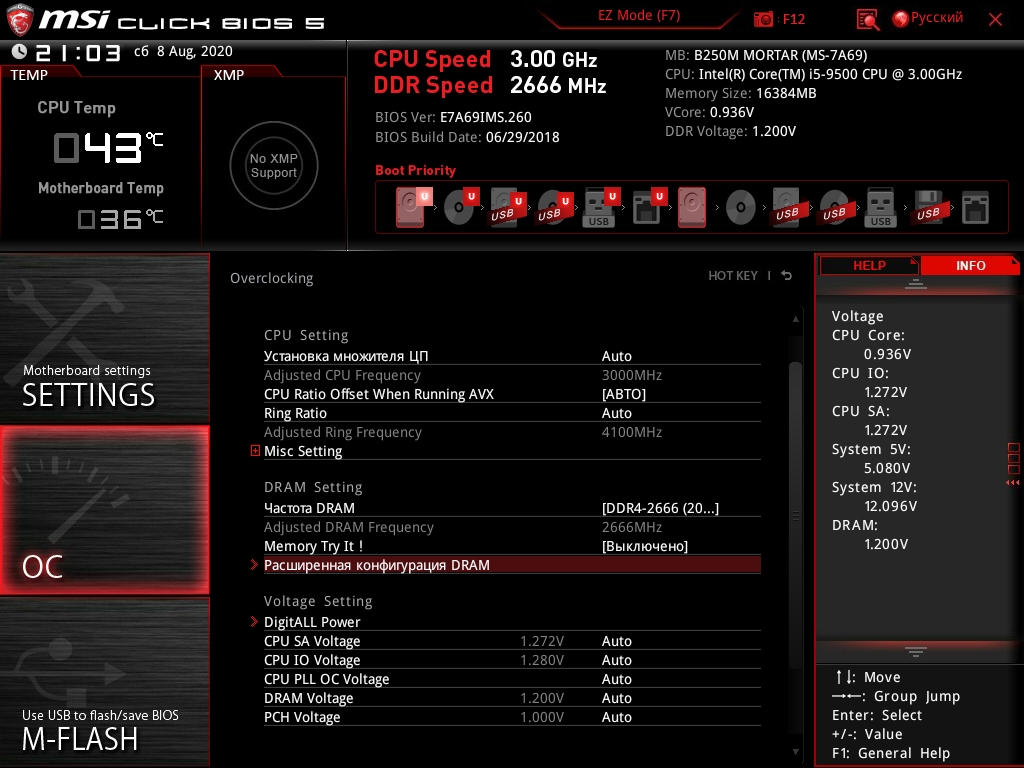Click the CPU SA Voltage Auto field
1024x768 pixels.
(x=616, y=641)
